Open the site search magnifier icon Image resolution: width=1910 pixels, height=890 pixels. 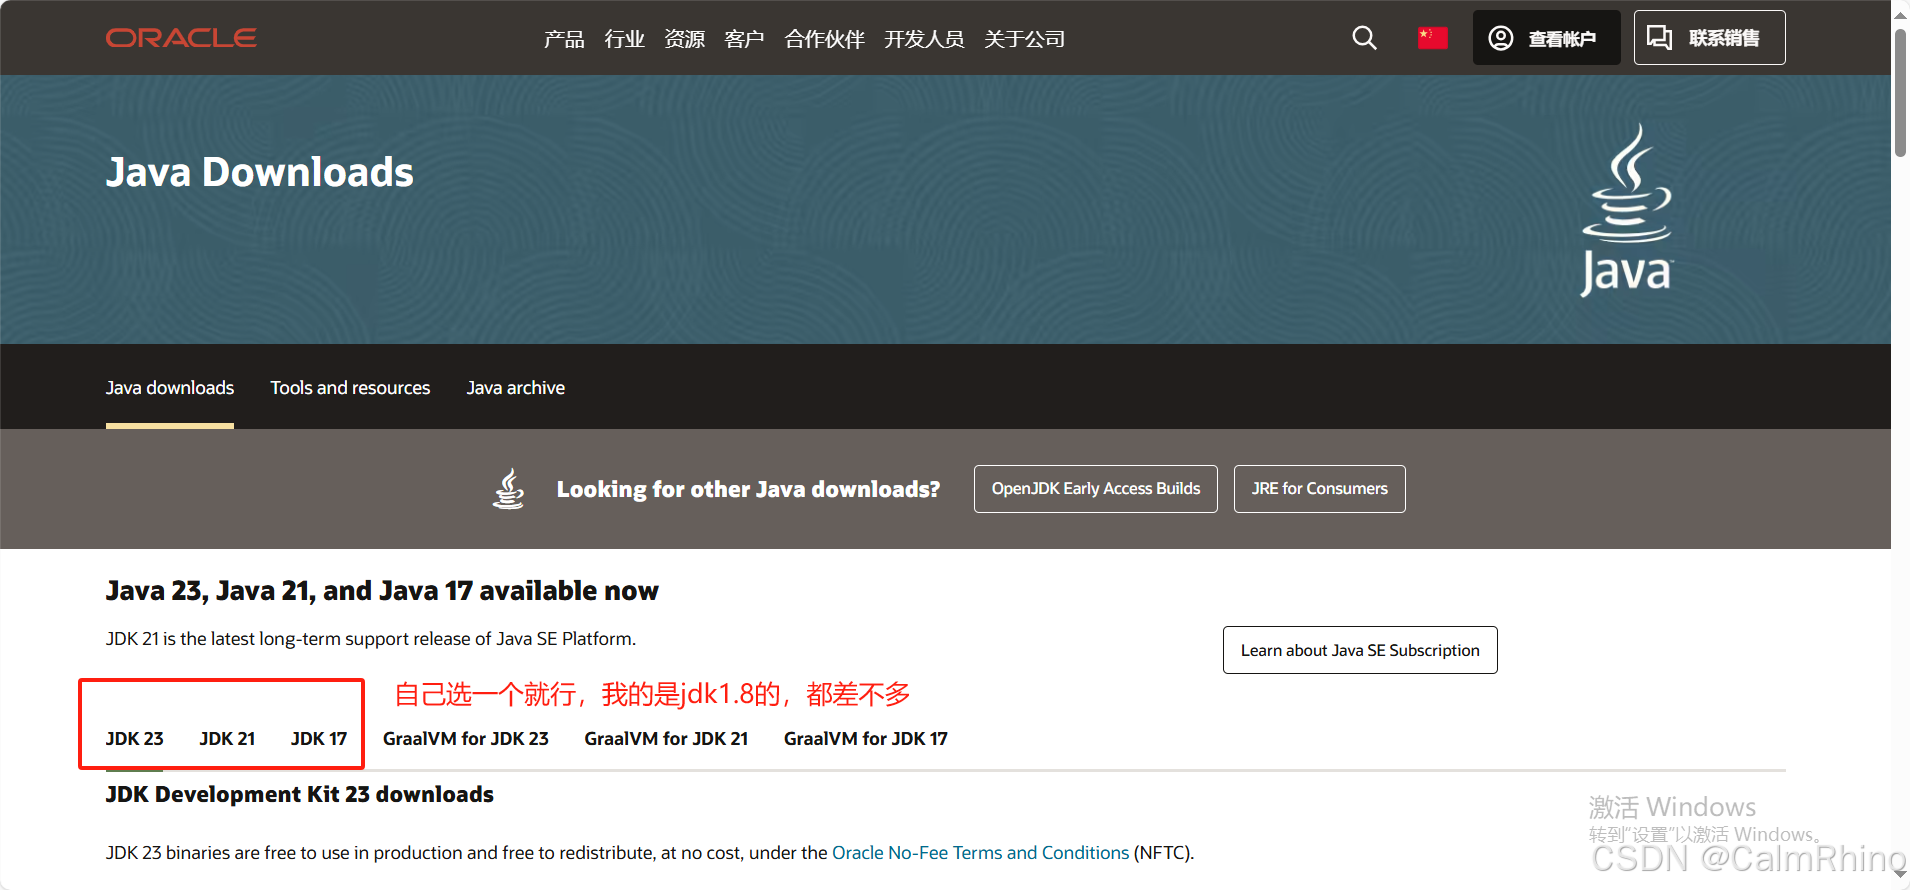coord(1364,38)
